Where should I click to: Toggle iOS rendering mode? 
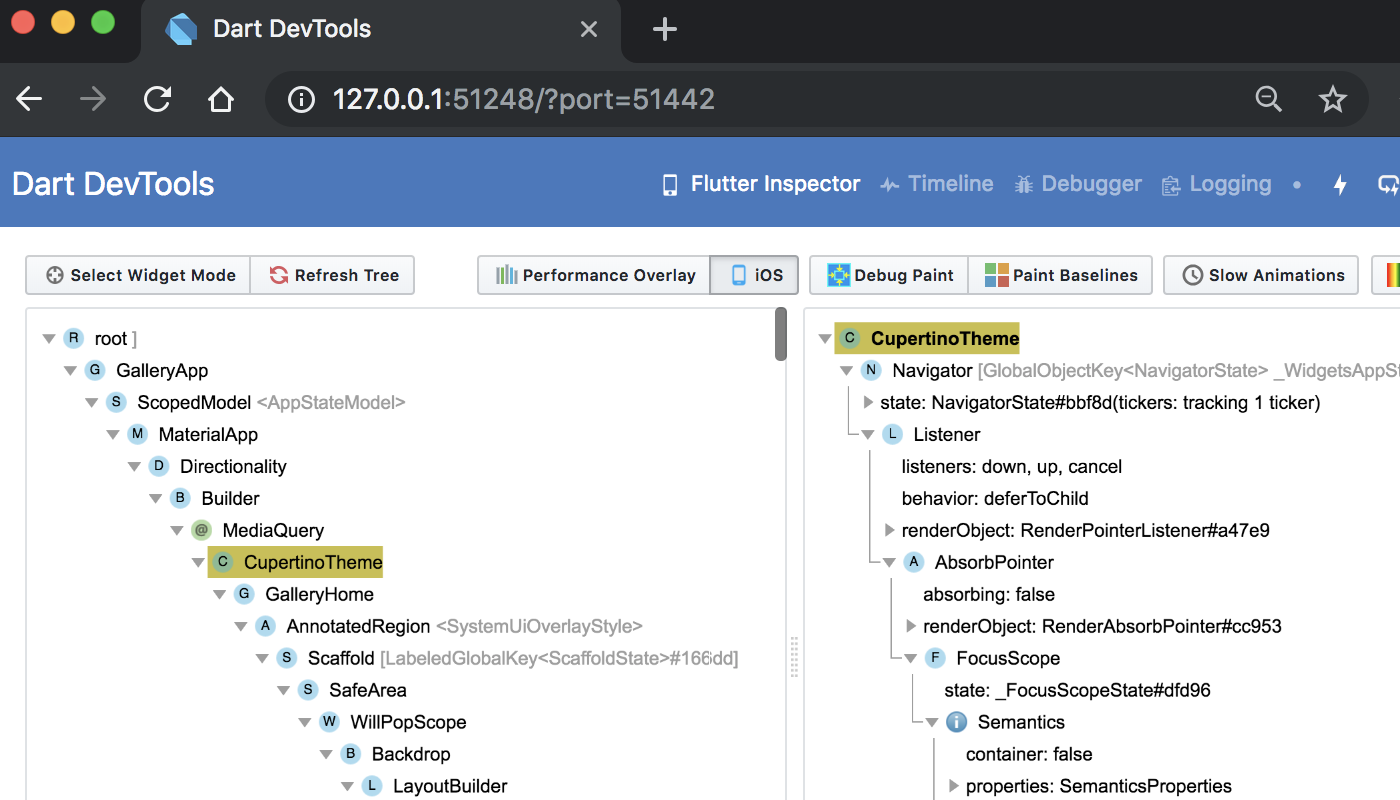click(754, 275)
